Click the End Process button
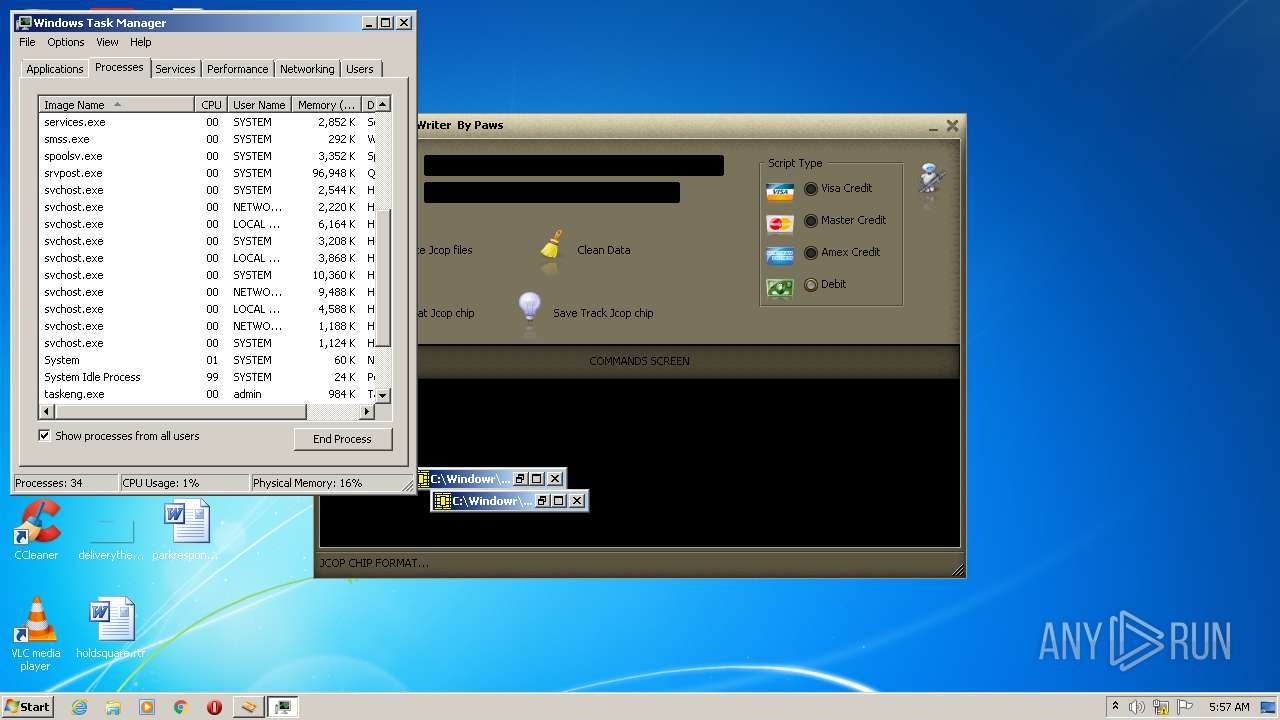The image size is (1280, 720). pos(342,439)
